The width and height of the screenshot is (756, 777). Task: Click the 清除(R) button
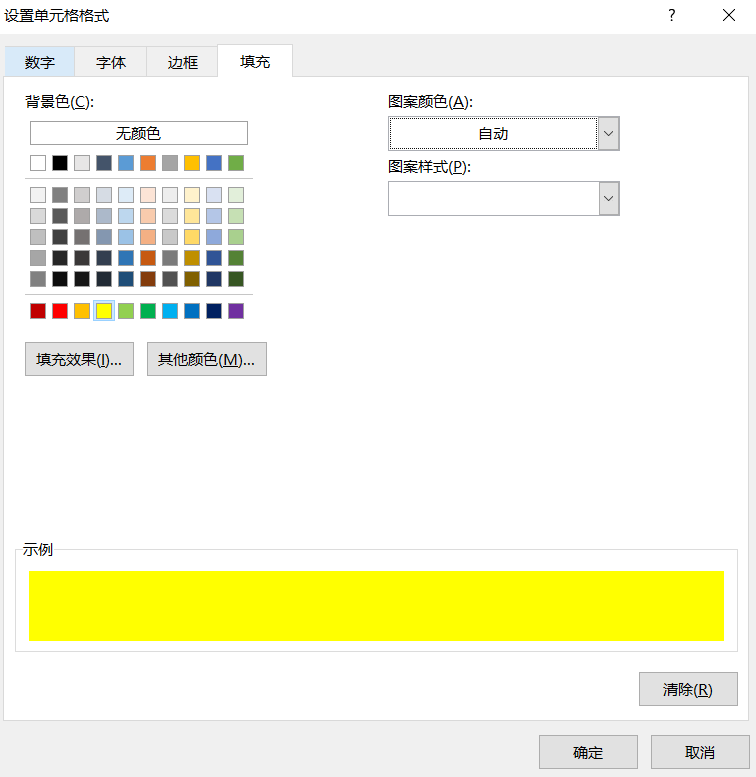coord(688,689)
